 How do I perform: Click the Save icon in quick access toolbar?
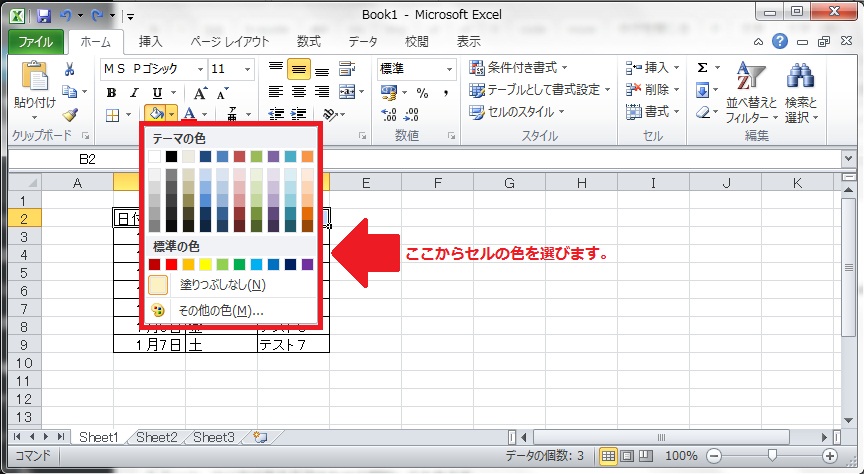coord(44,15)
